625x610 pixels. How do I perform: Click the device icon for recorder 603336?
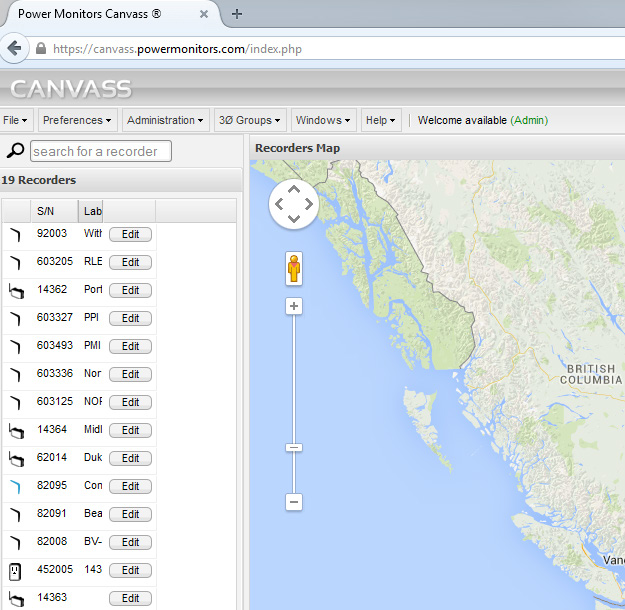click(x=15, y=375)
